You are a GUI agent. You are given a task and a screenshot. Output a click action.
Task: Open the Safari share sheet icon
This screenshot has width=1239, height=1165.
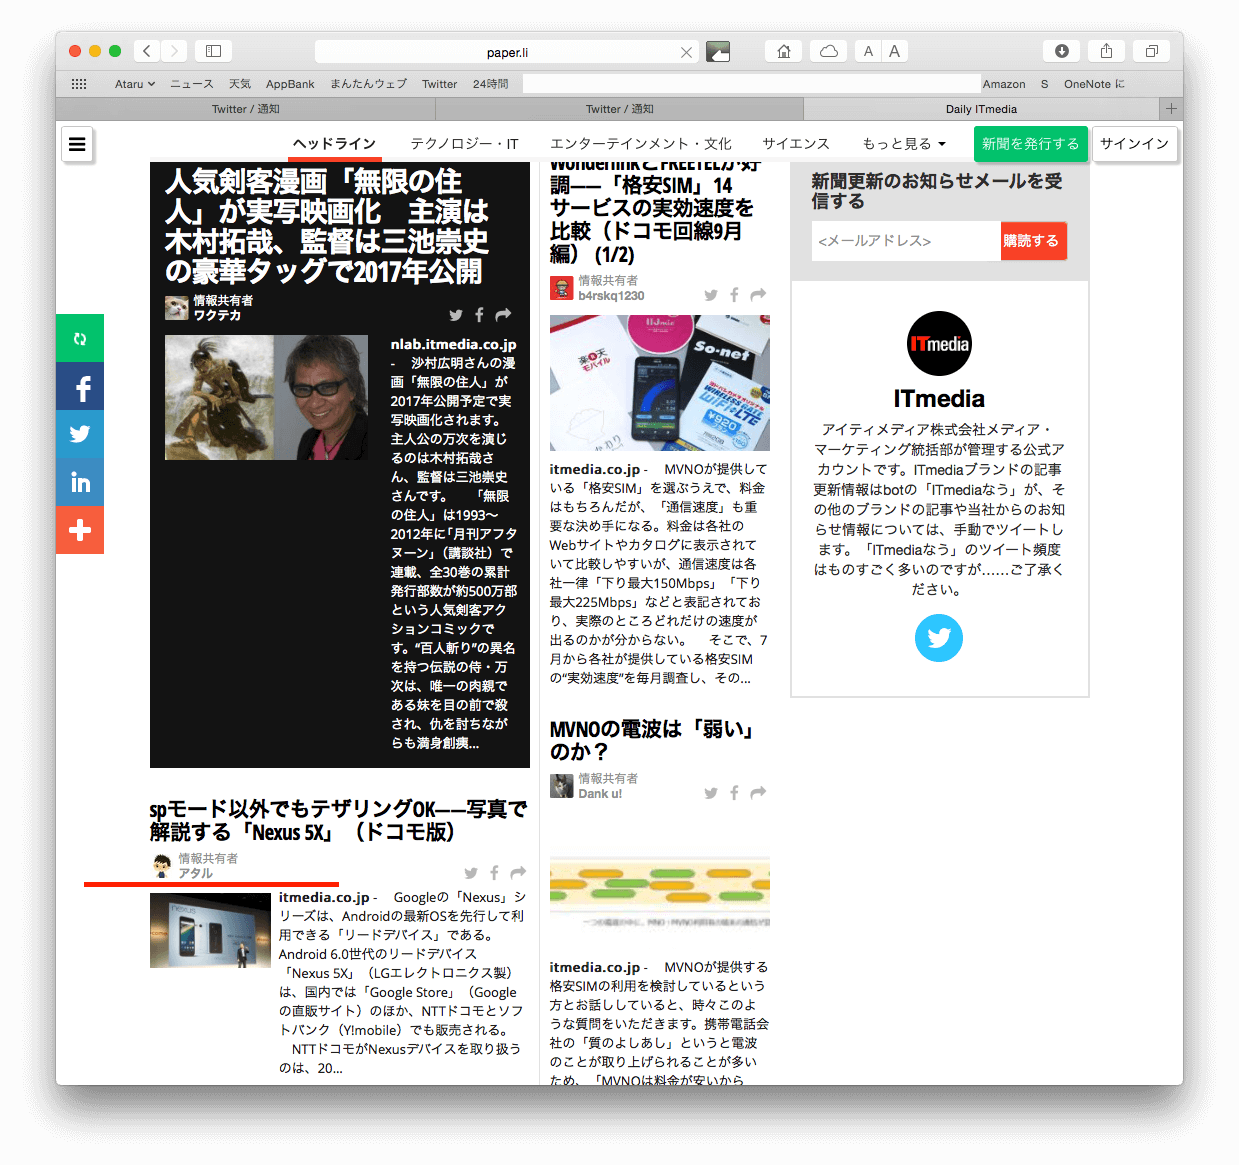pos(1106,51)
